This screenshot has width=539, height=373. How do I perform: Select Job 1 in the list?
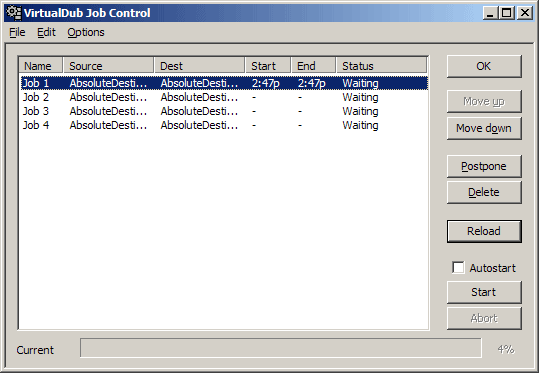[224, 83]
